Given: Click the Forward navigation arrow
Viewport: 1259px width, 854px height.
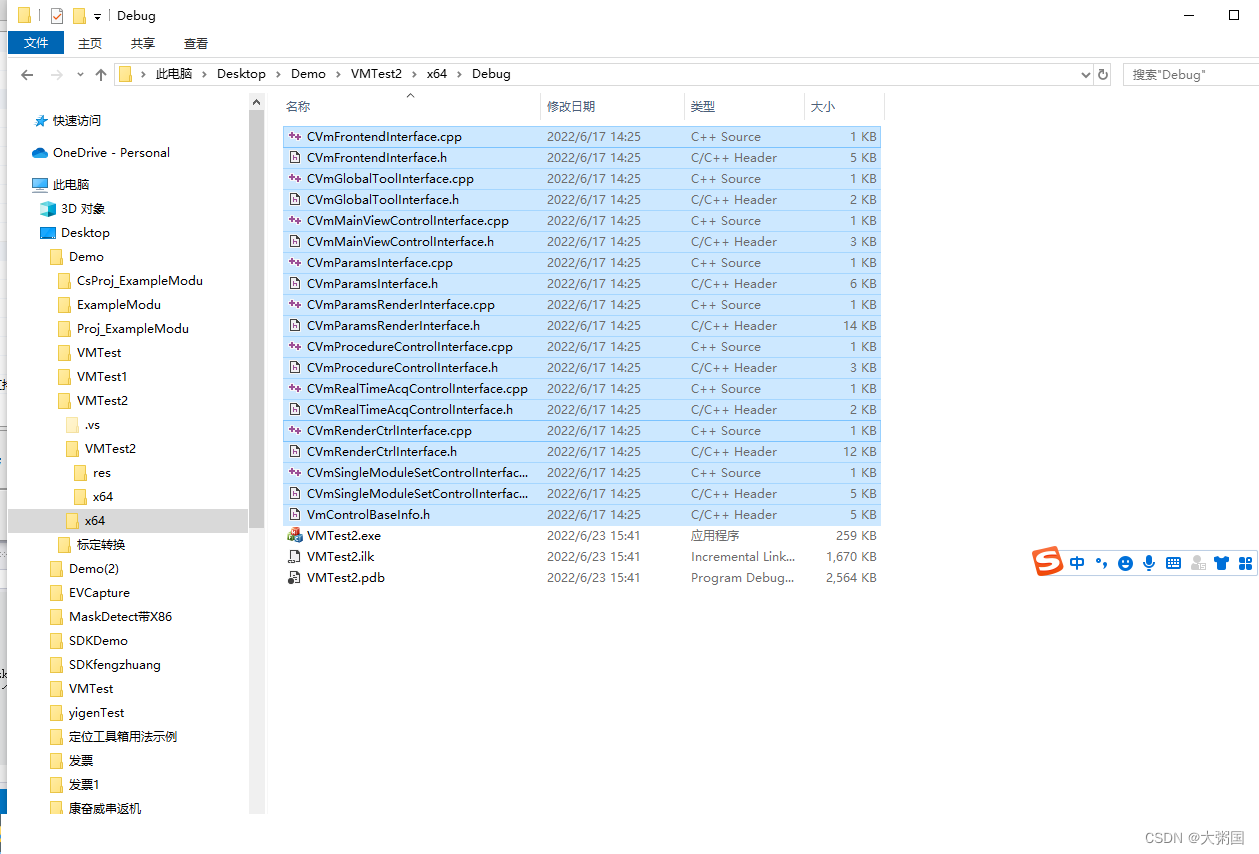Looking at the screenshot, I should 57,74.
